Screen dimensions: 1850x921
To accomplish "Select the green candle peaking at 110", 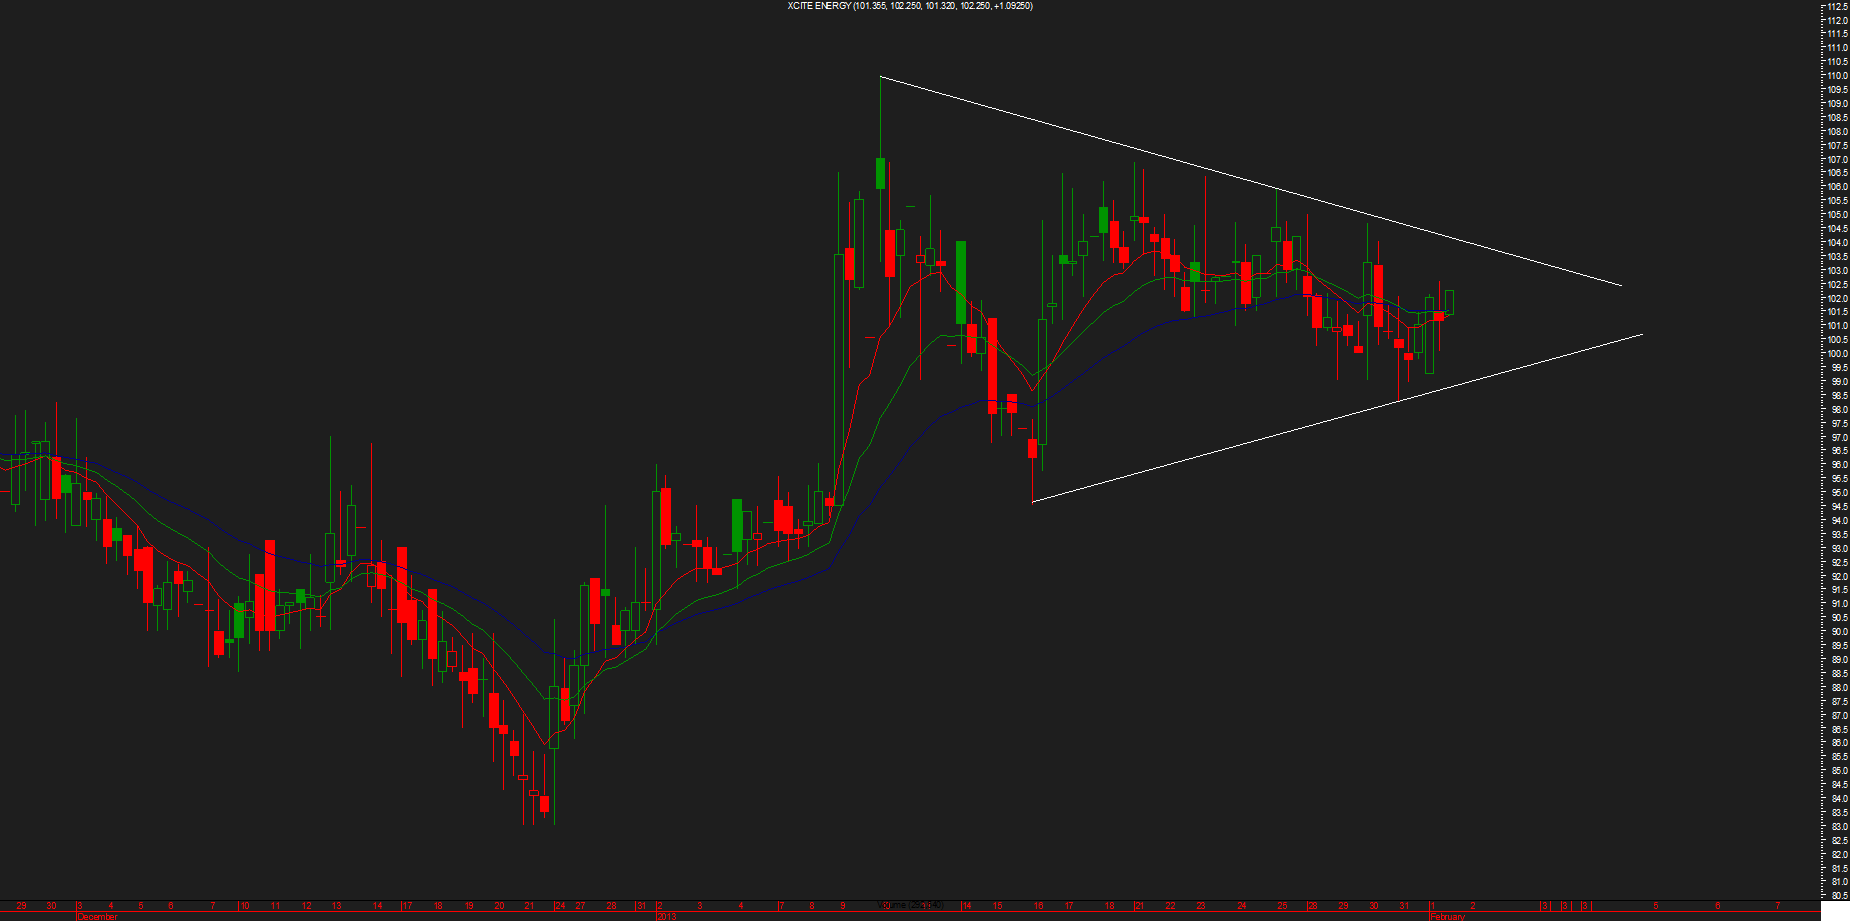I will pyautogui.click(x=880, y=172).
